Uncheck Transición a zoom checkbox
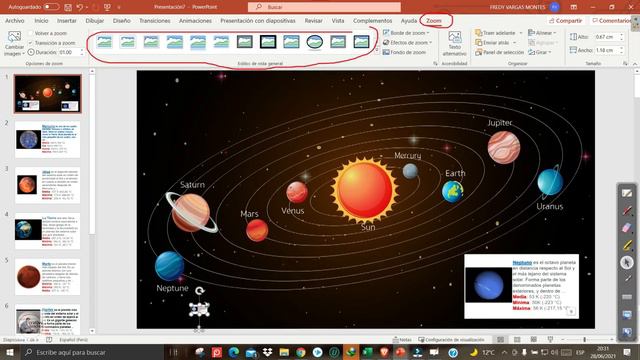640x360 pixels. [x=31, y=43]
